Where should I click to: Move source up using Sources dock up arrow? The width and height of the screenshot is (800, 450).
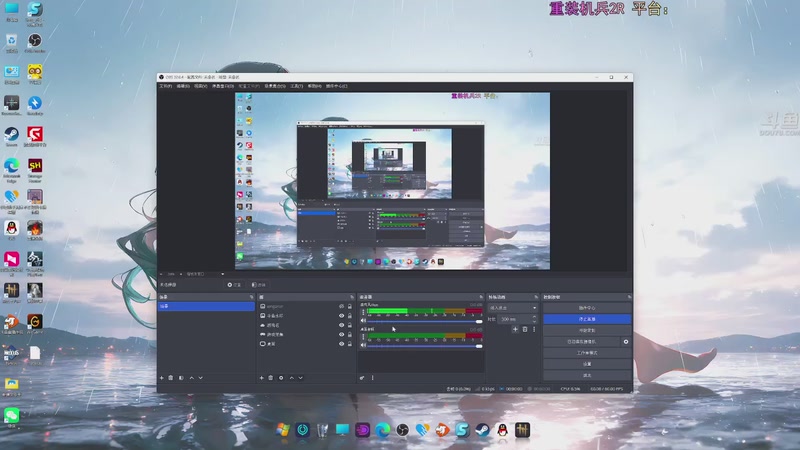tap(292, 378)
